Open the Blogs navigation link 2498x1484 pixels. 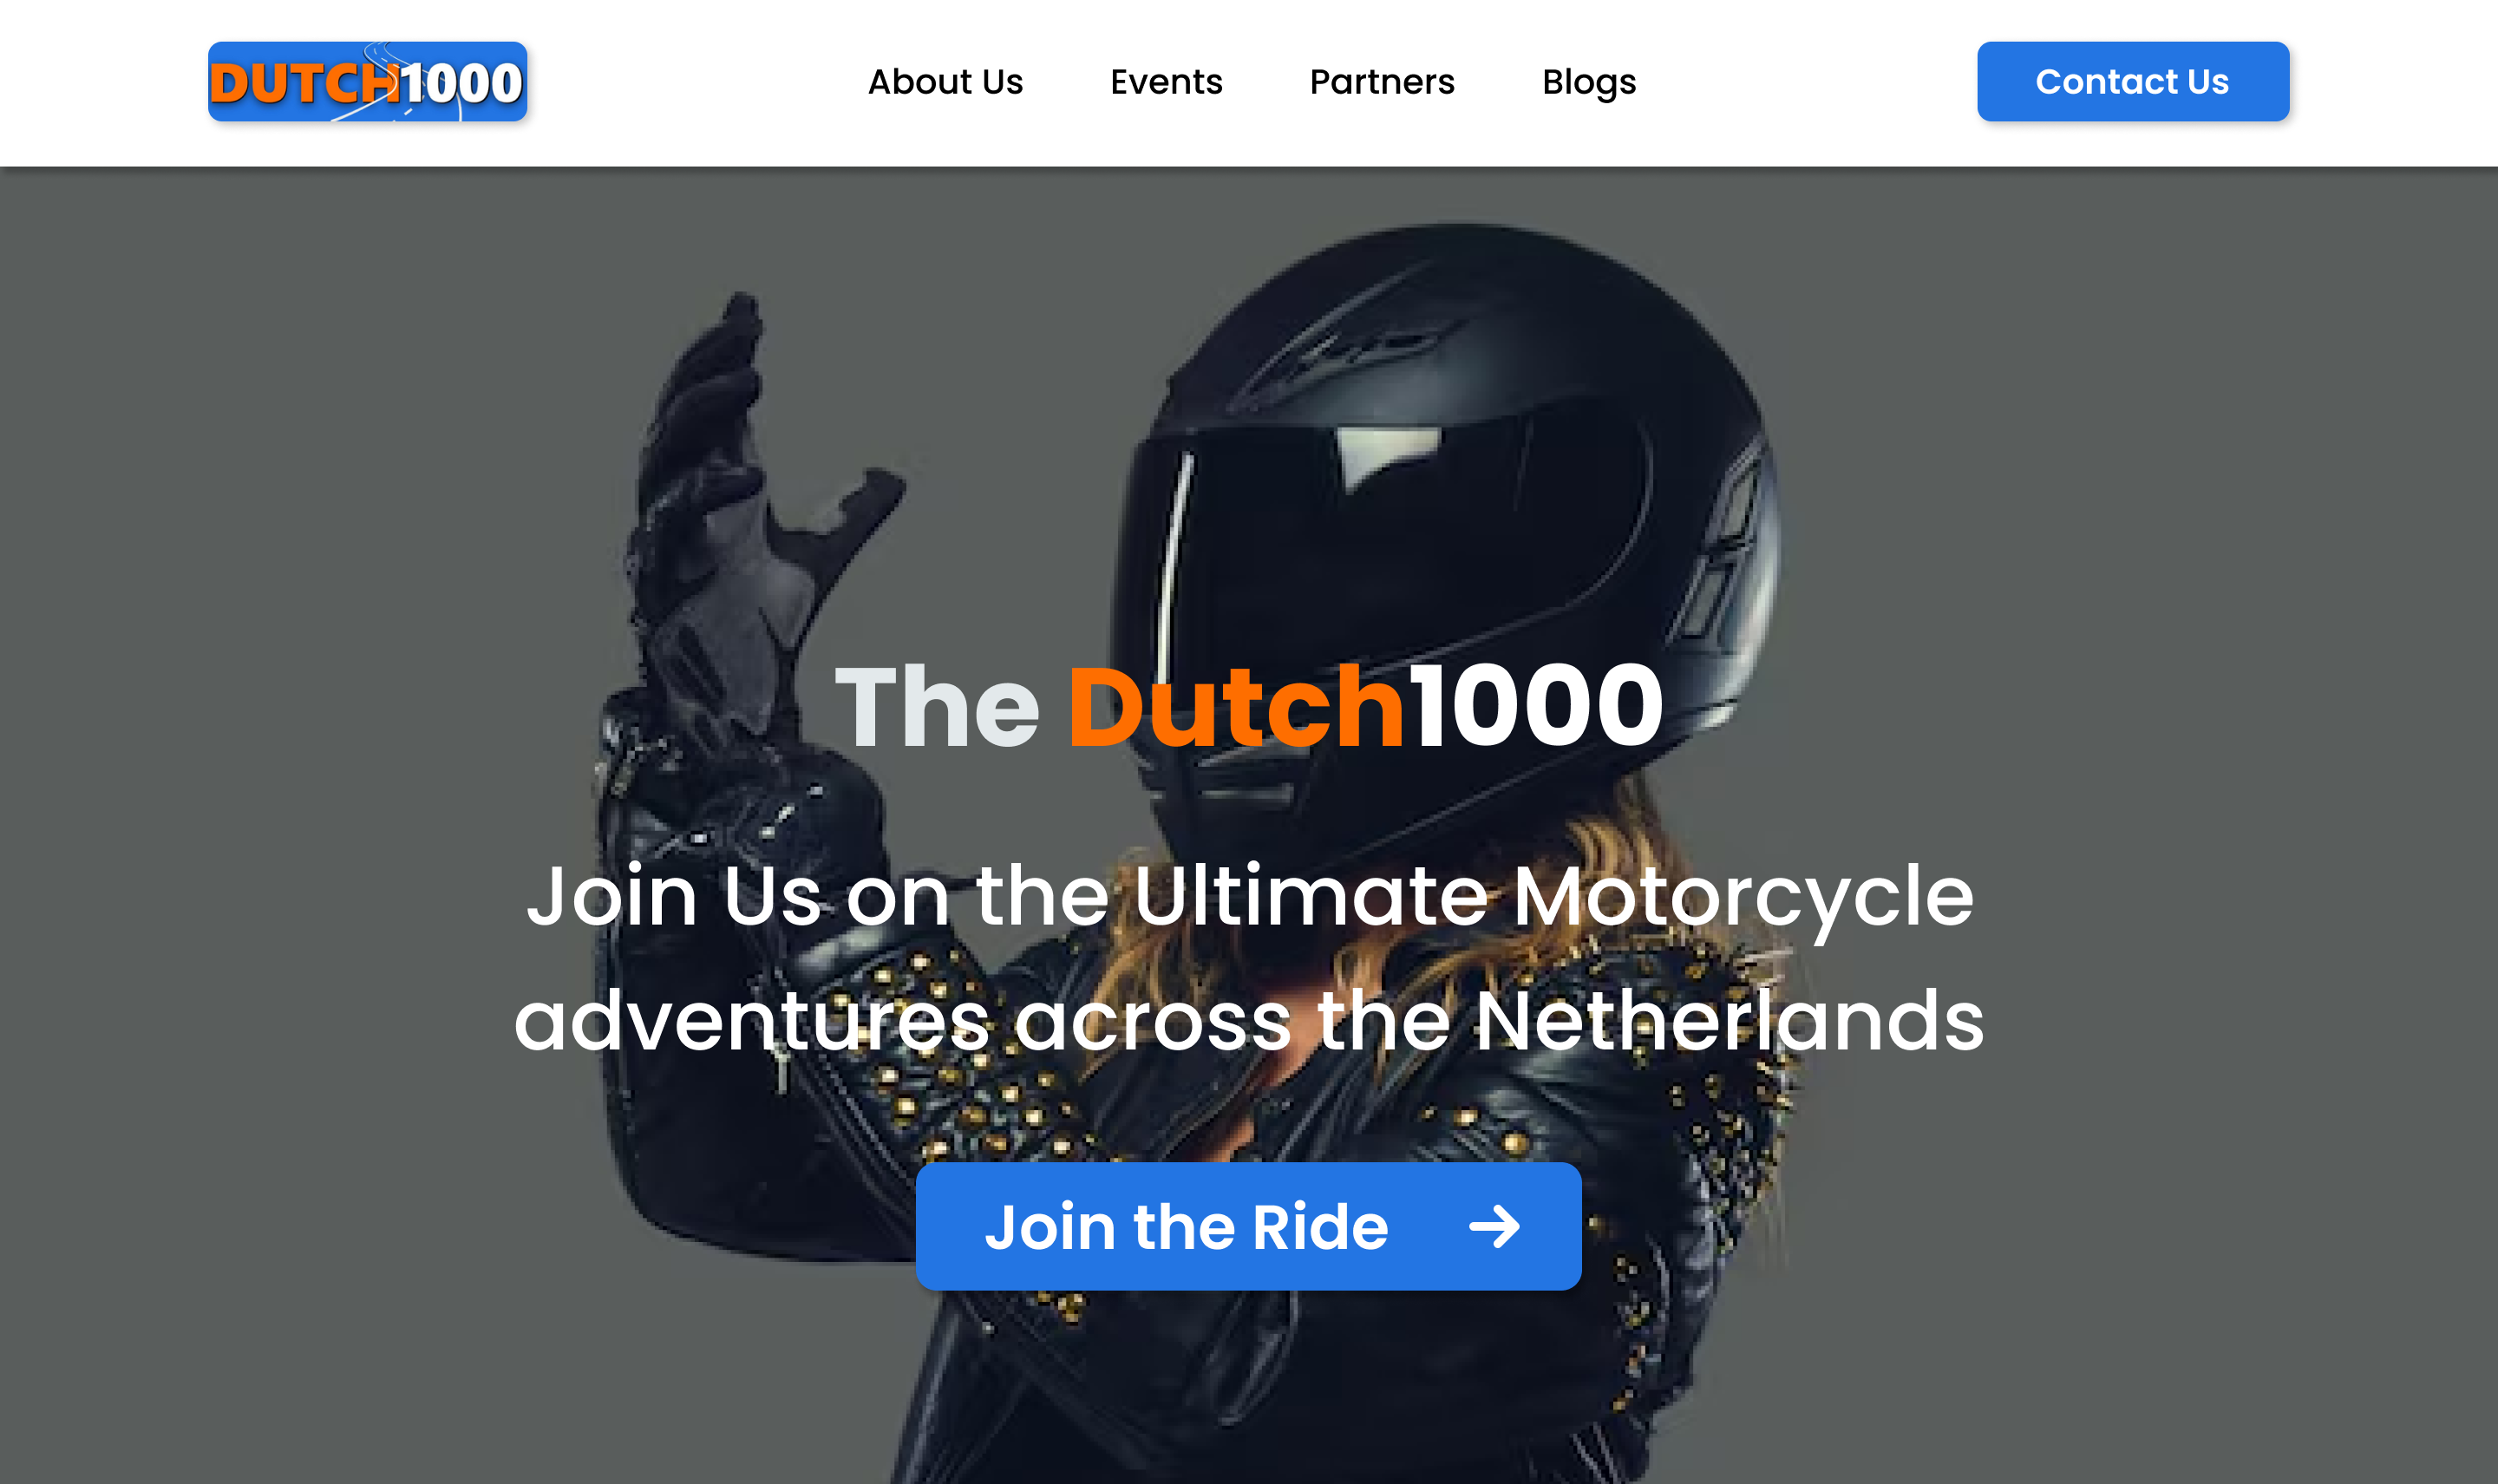(x=1589, y=82)
